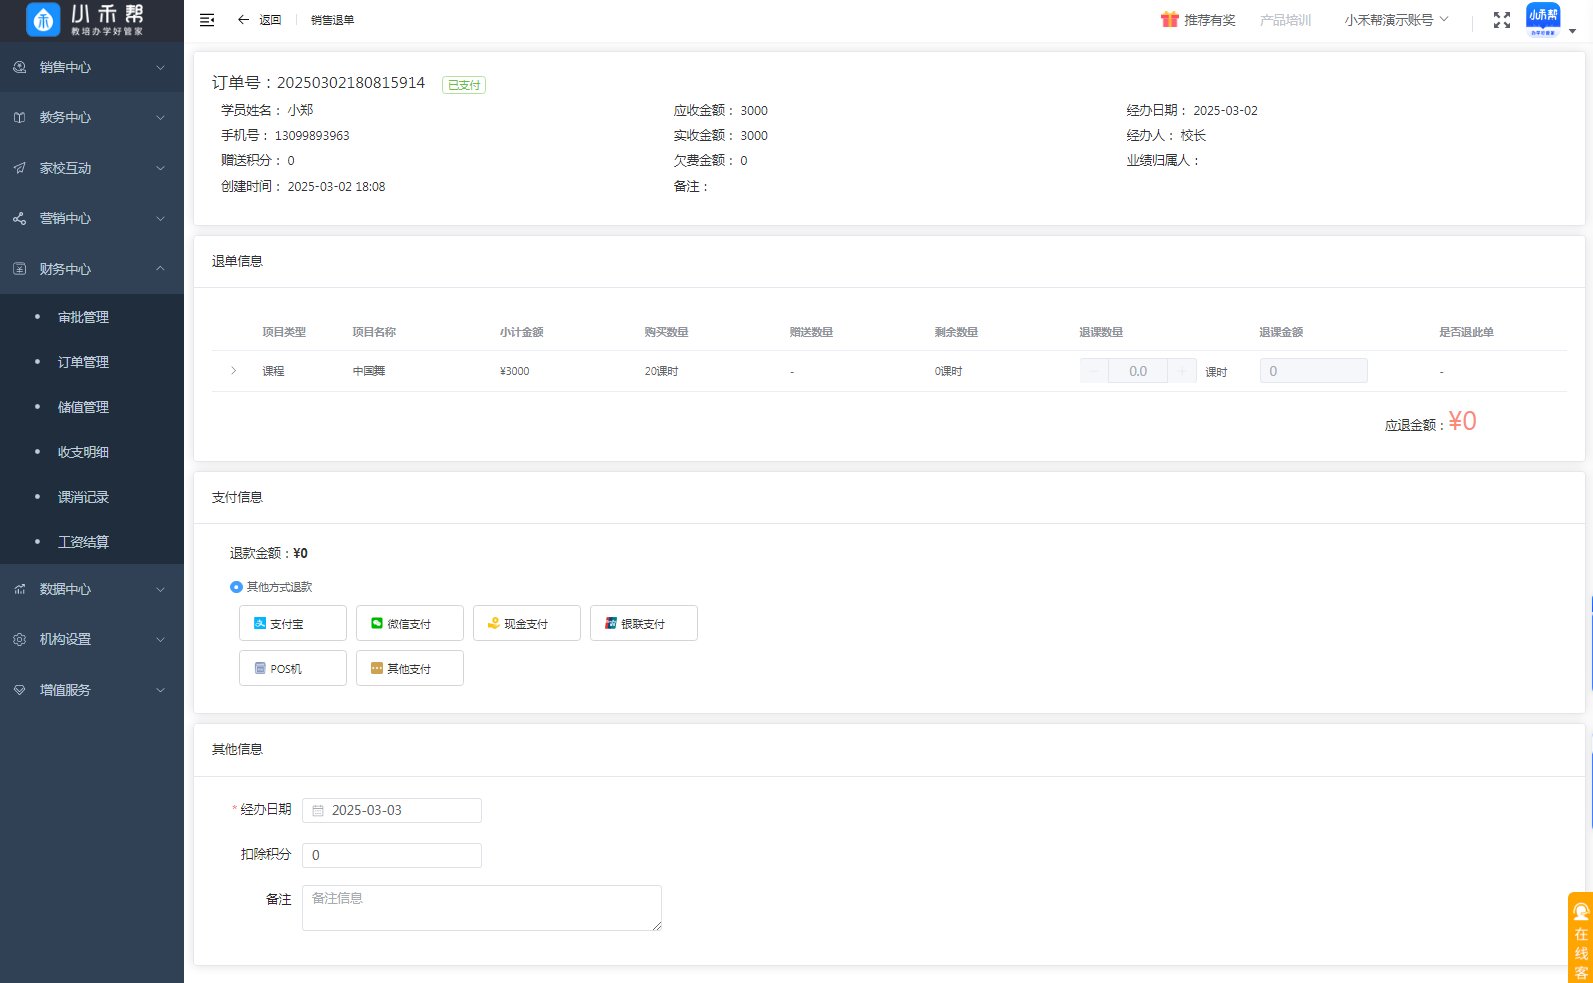The width and height of the screenshot is (1593, 983).
Task: Toggle the sidebar collapse hamburger icon
Action: (x=207, y=20)
